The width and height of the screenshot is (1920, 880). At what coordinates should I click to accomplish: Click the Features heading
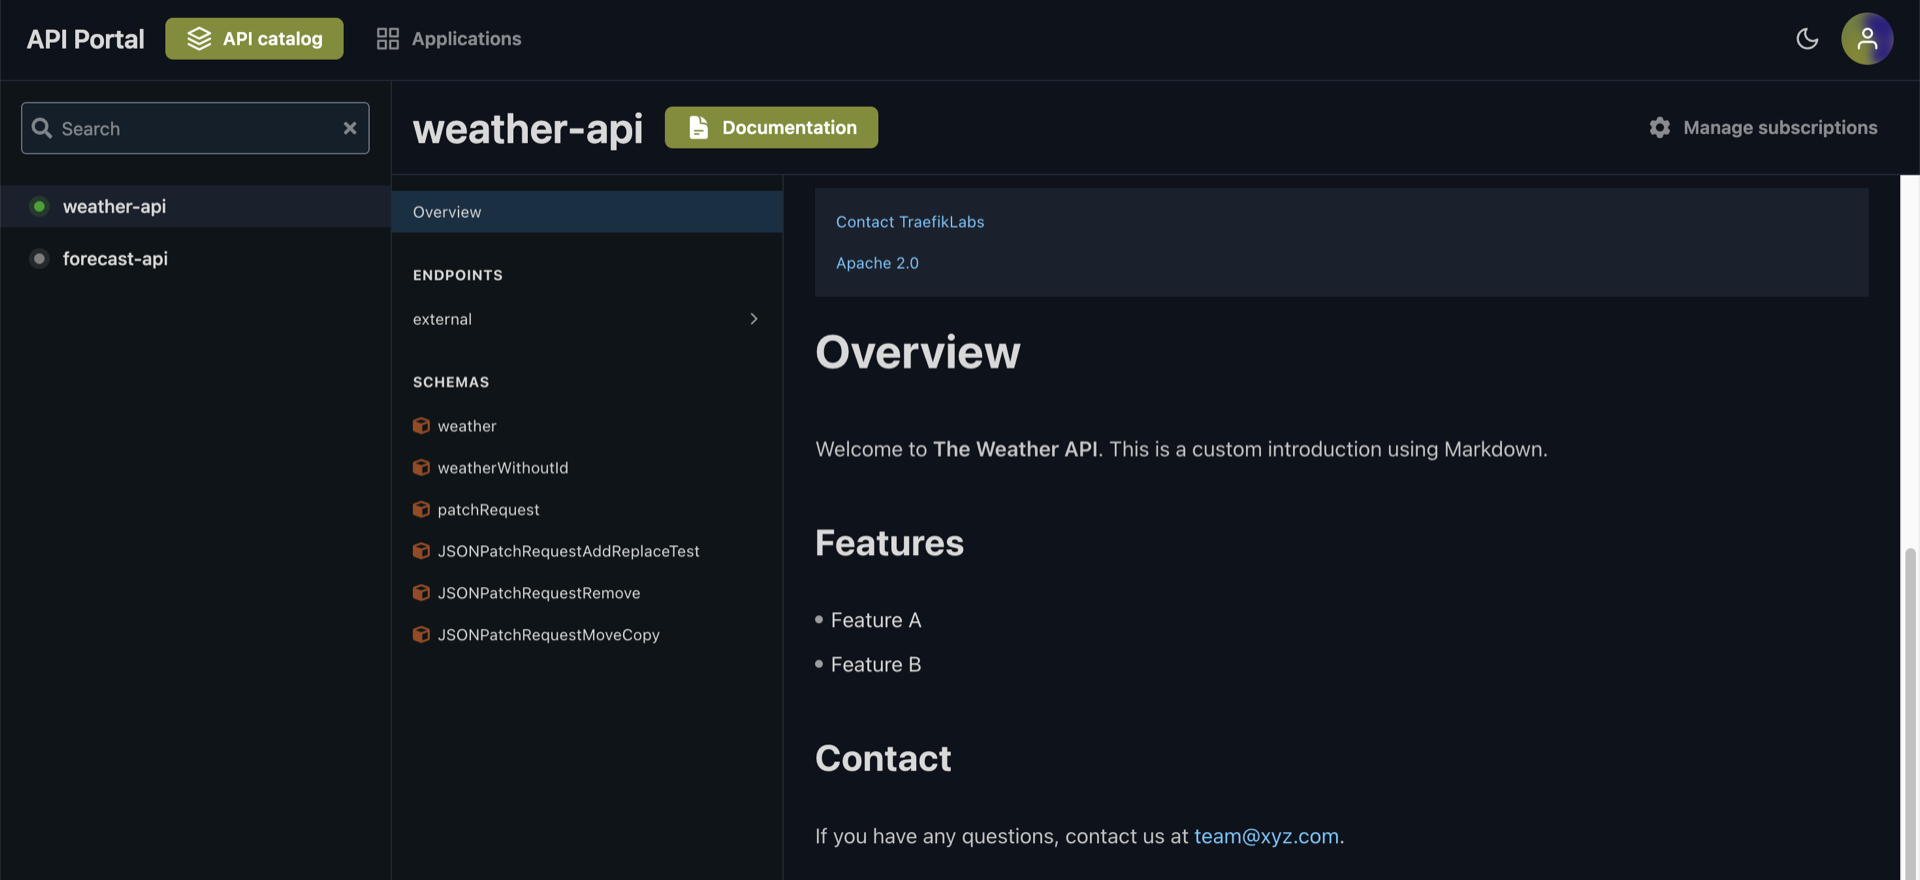[889, 543]
